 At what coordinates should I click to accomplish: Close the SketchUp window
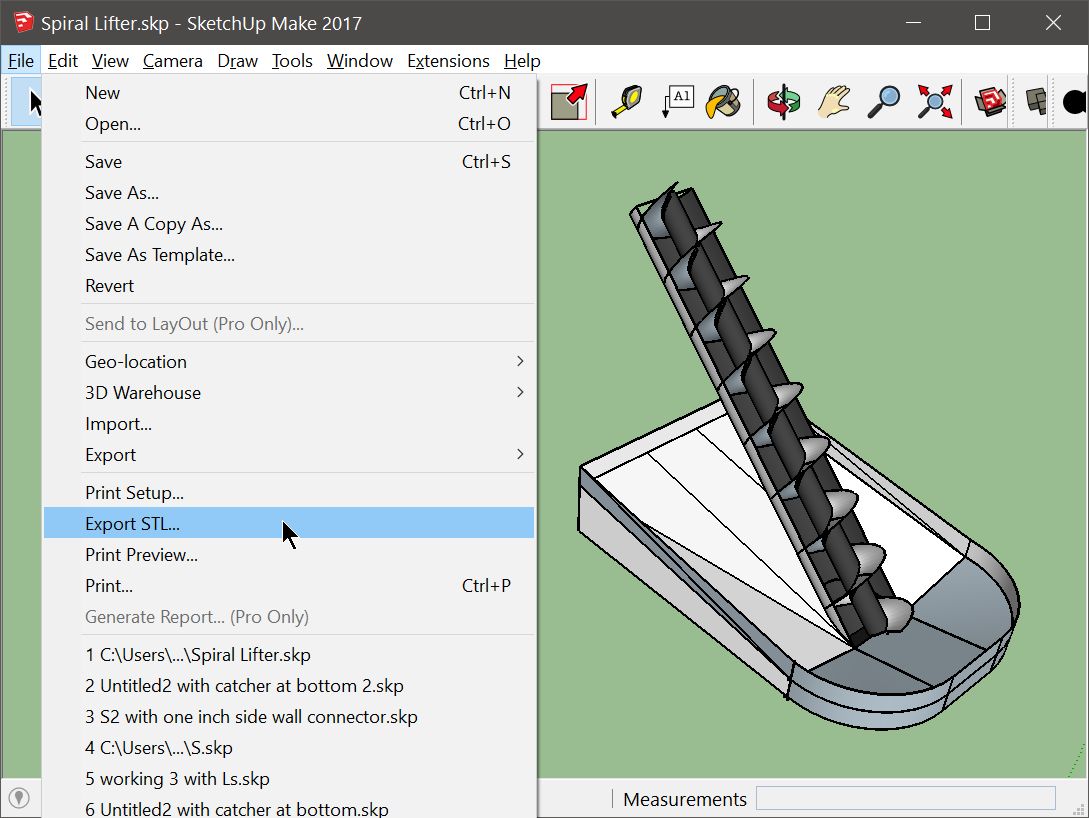click(x=1053, y=23)
